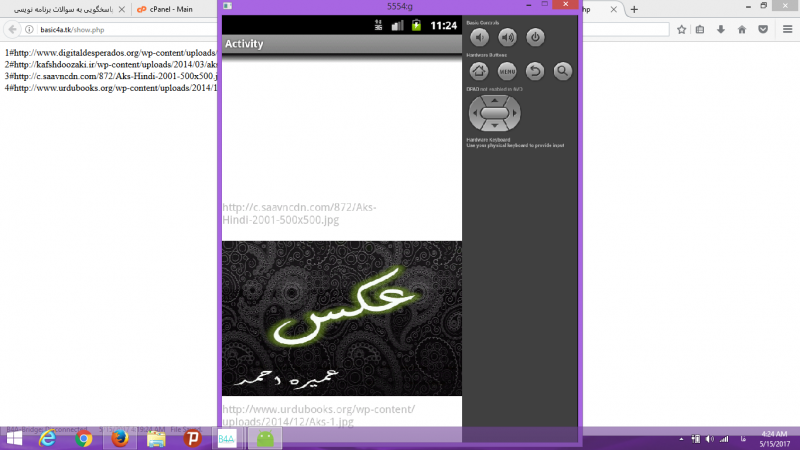This screenshot has height=450, width=800.
Task: Click DPAD up arrow in emulator
Action: (x=494, y=101)
